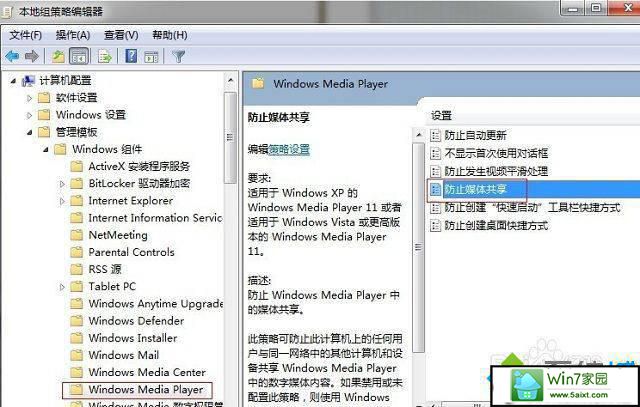Screen dimensions: 640x407
Task: Click the folder icon beside NetMeeting
Action: coord(76,235)
